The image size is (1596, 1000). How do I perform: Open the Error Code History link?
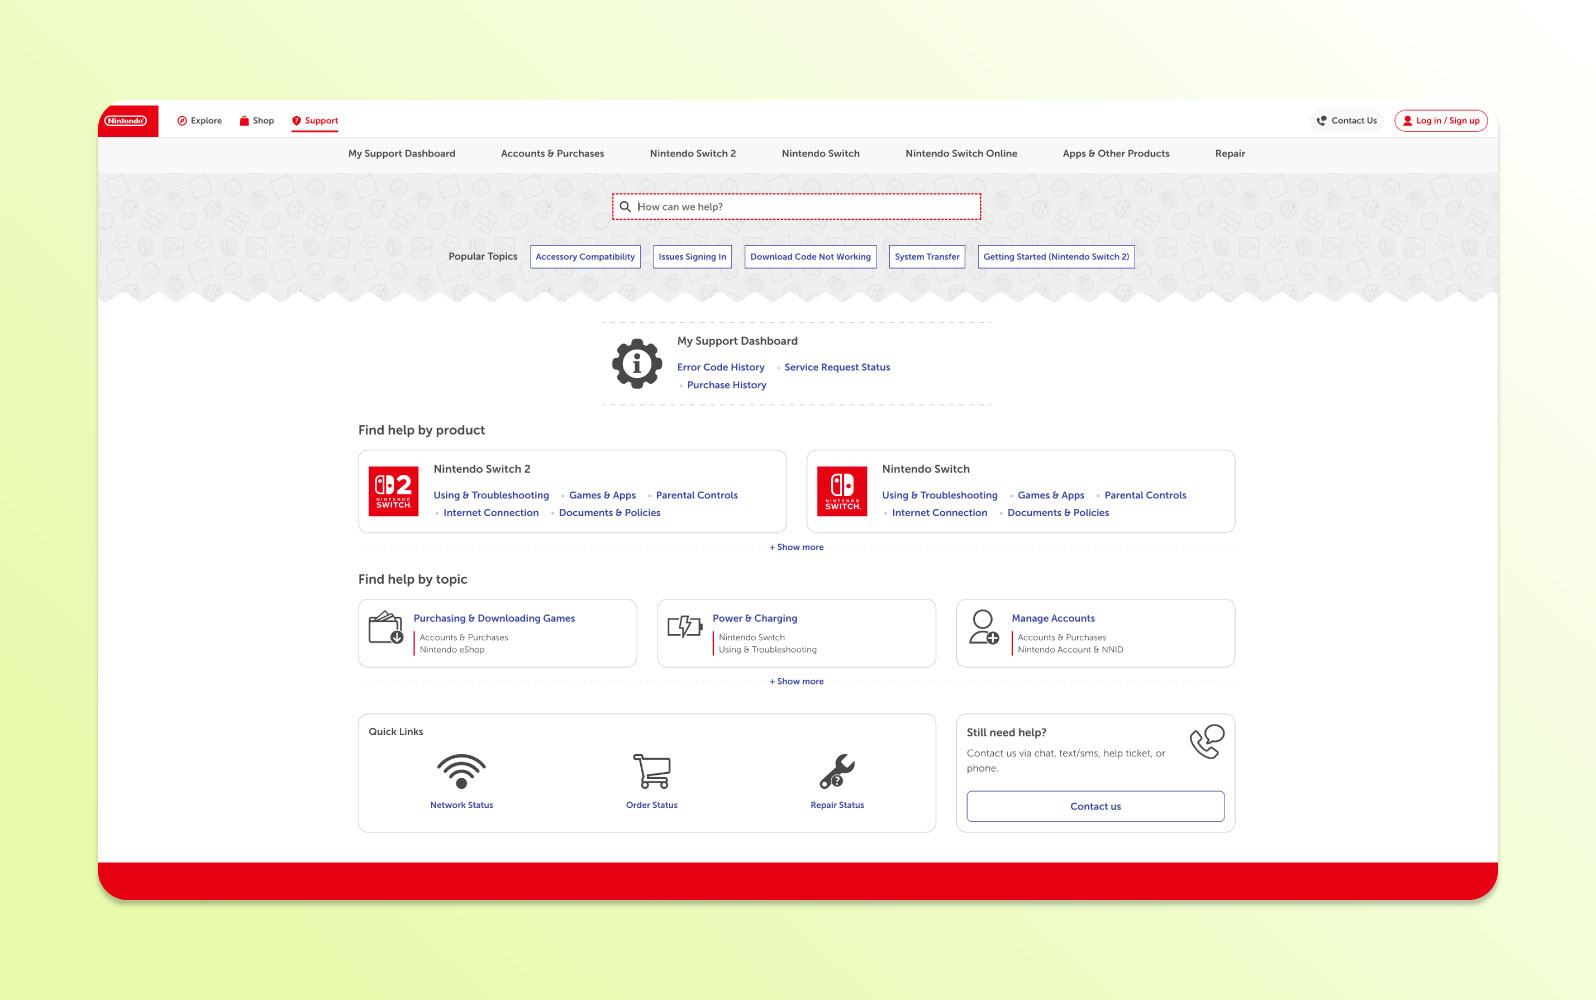[x=720, y=367]
